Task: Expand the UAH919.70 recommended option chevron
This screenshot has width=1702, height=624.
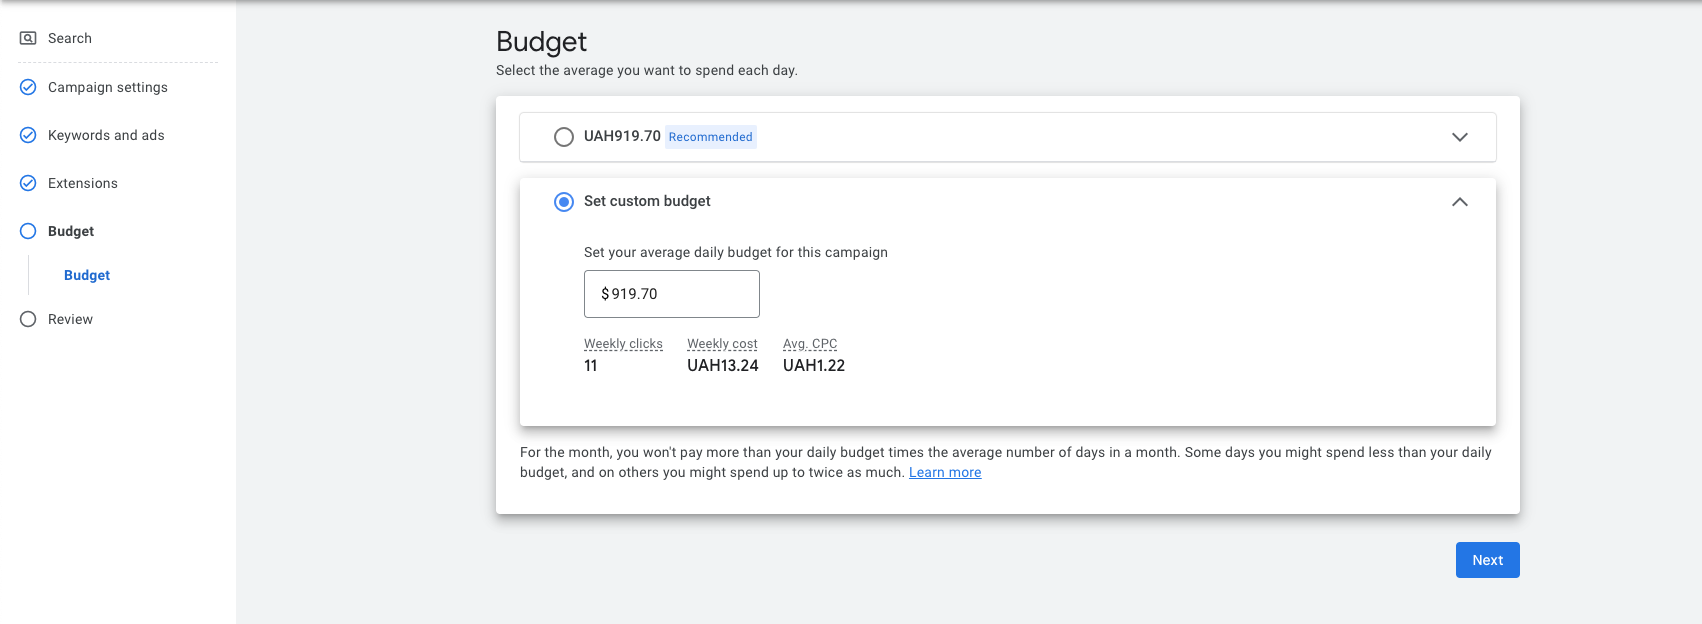Action: click(x=1460, y=137)
